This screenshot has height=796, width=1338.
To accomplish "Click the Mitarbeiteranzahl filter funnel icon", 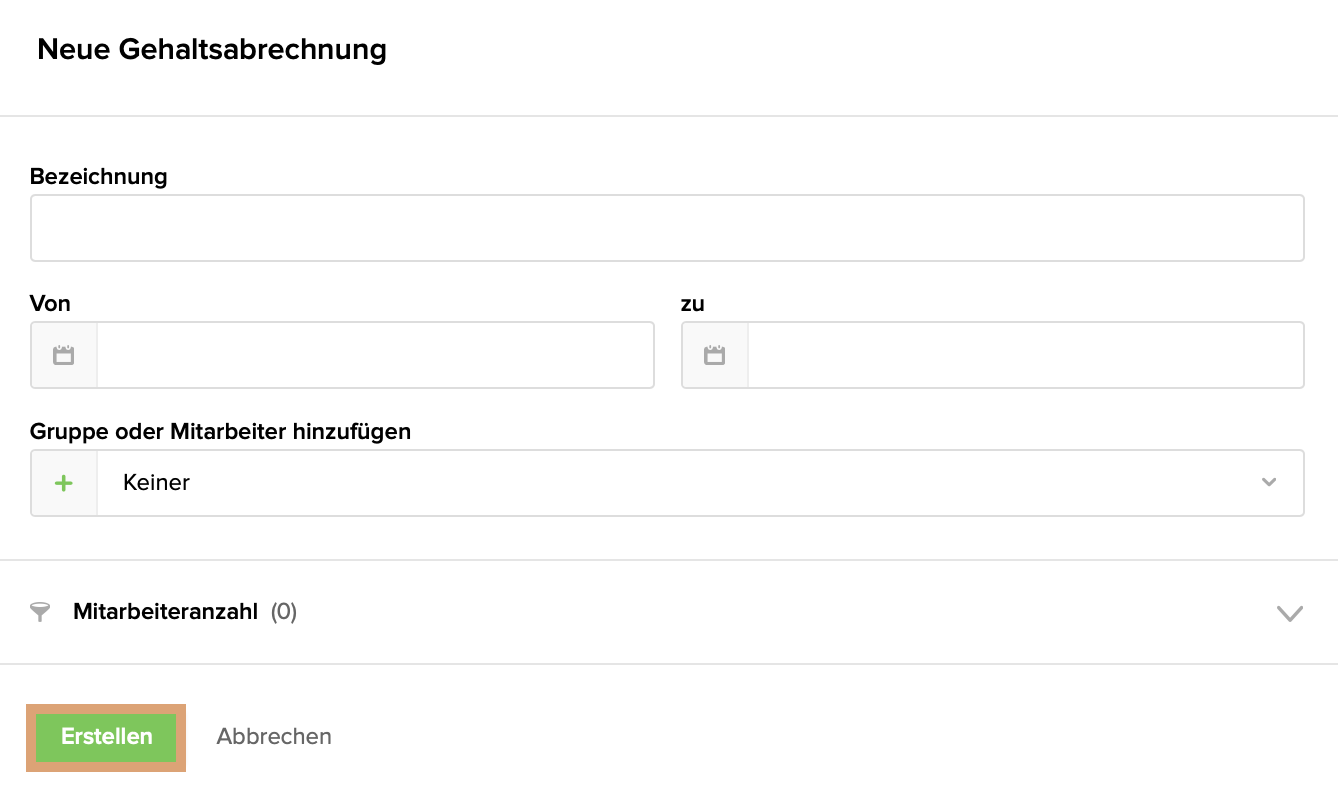I will [40, 612].
